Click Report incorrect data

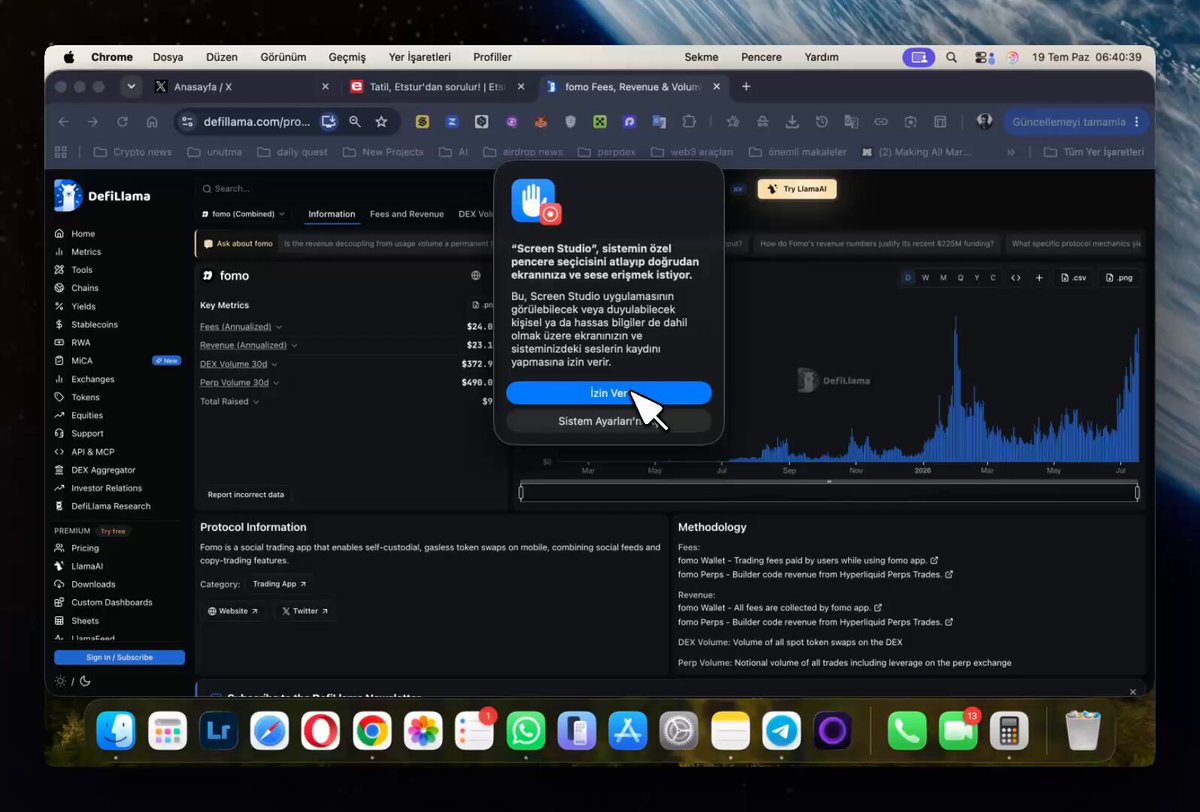click(246, 495)
